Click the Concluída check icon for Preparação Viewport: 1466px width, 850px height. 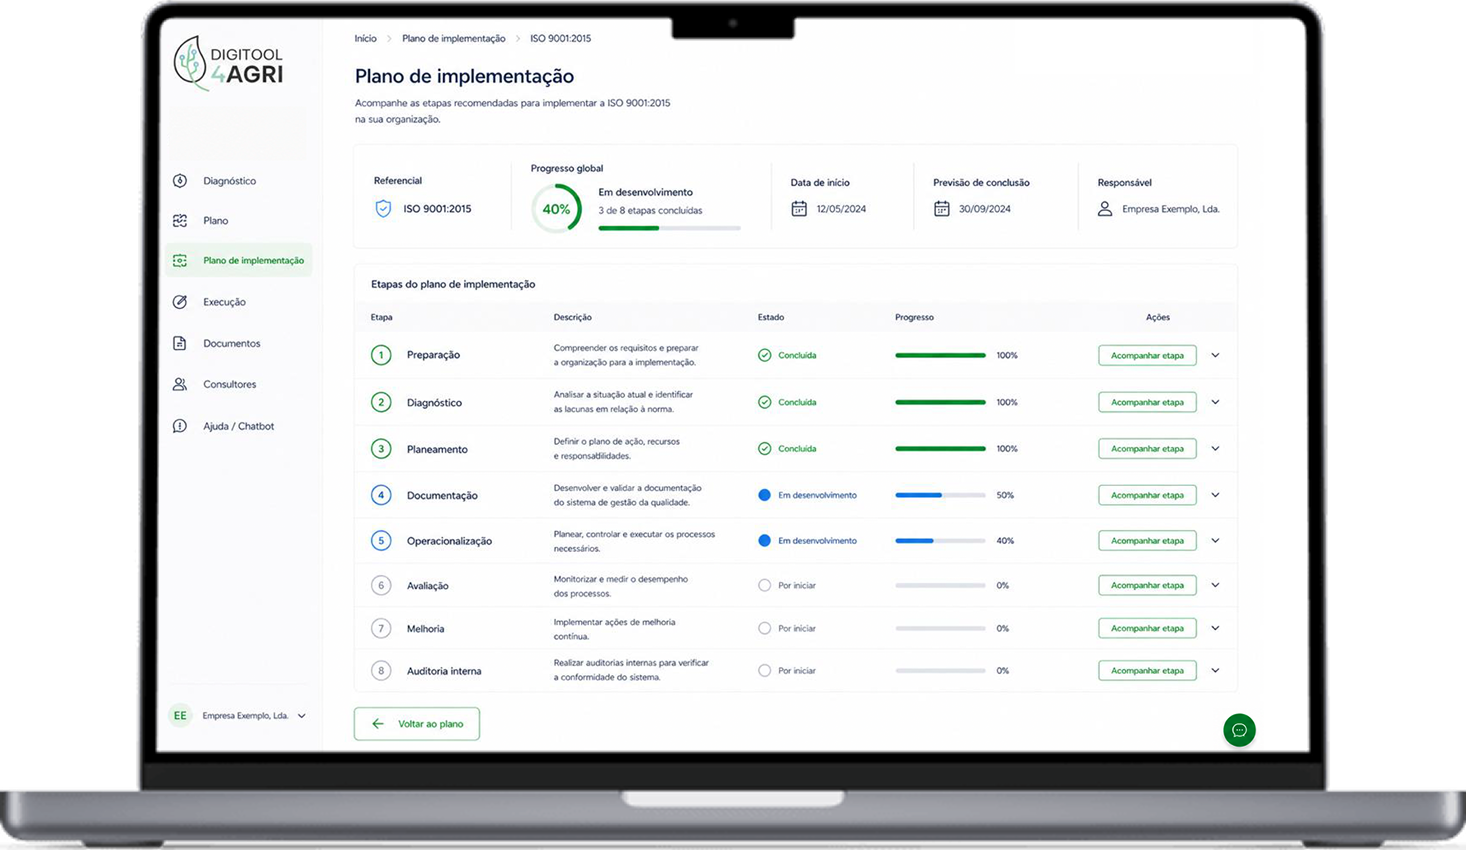tap(765, 355)
